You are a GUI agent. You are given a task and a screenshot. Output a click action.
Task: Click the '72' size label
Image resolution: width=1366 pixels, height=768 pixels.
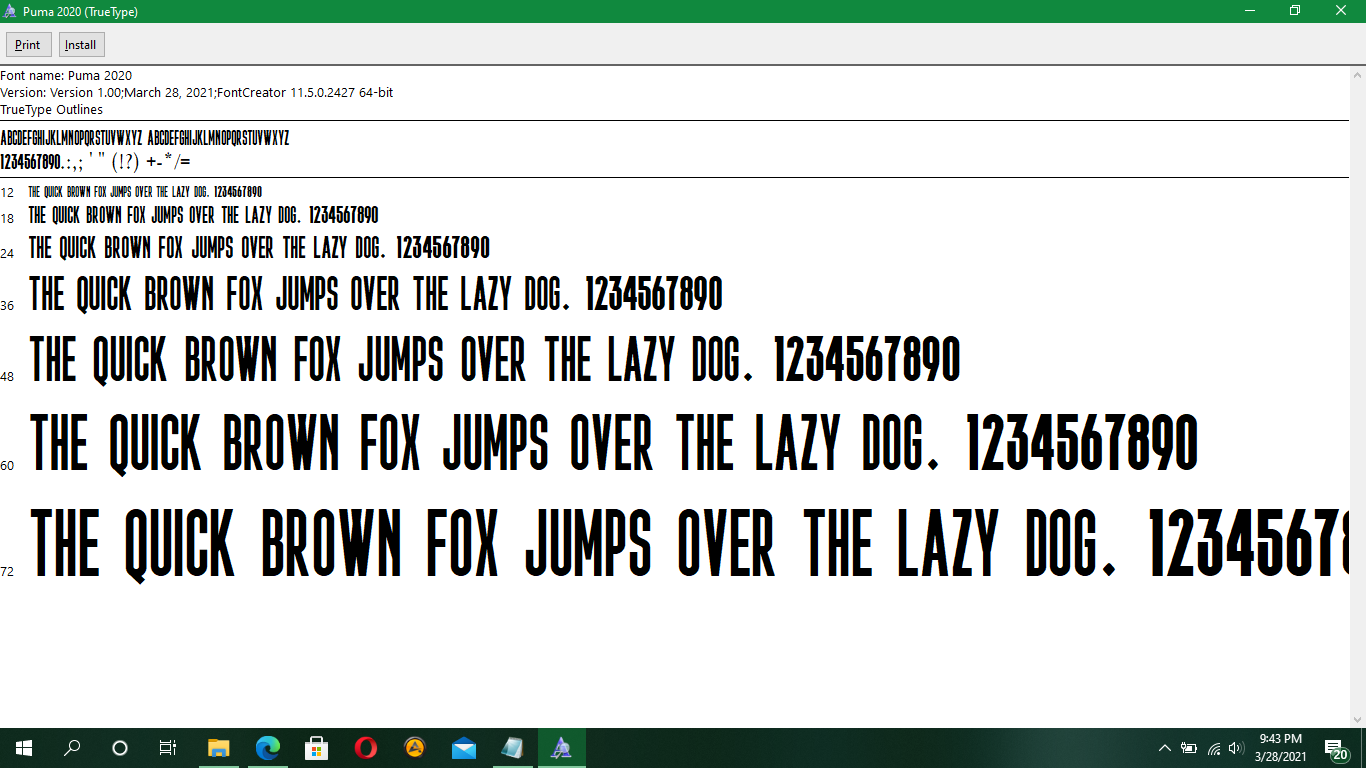[x=7, y=571]
